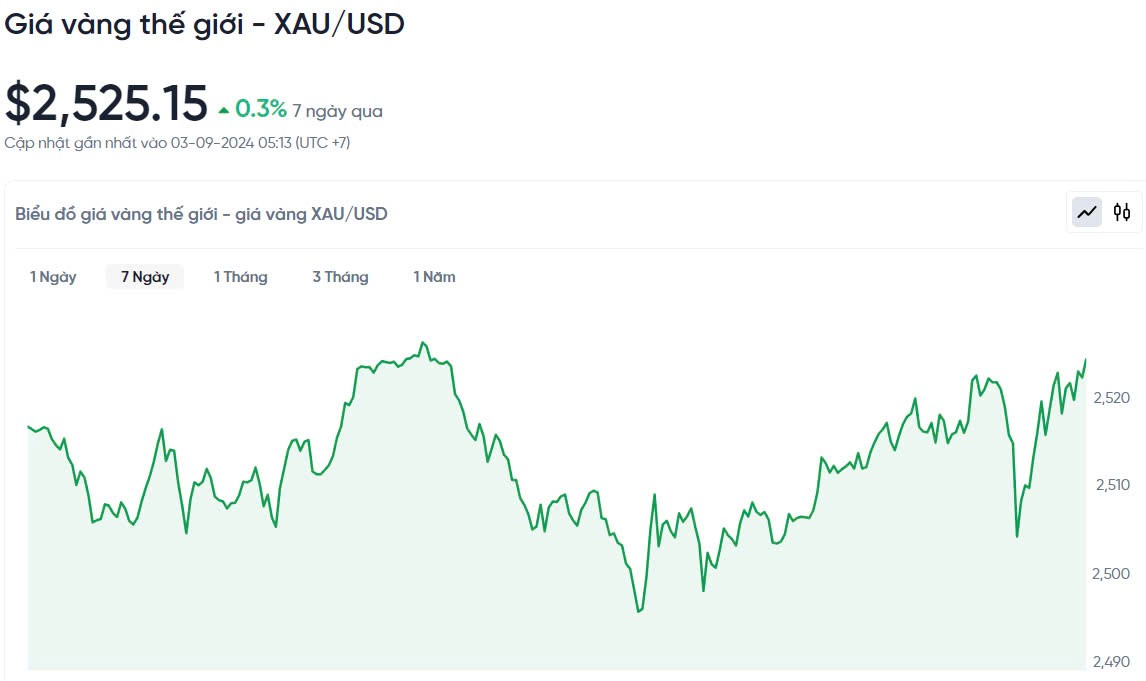
Task: Click the $2,525.15 gold price value
Action: click(x=106, y=103)
